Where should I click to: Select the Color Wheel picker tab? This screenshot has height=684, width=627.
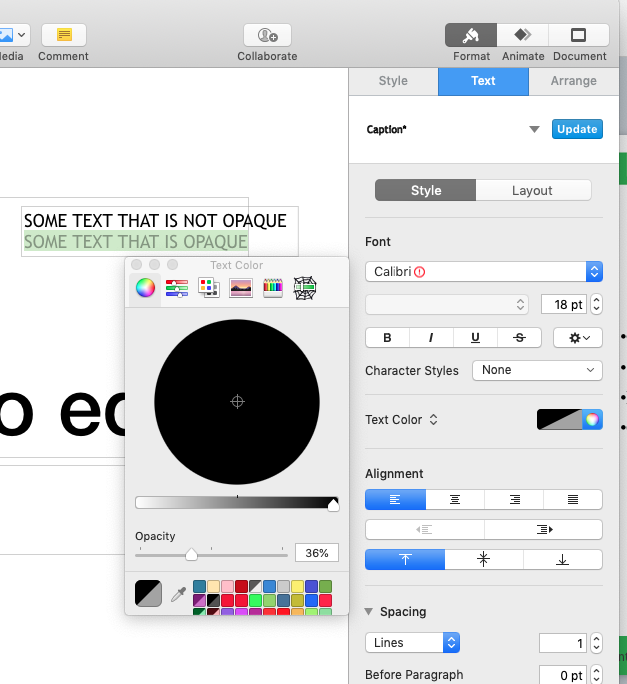(x=145, y=288)
